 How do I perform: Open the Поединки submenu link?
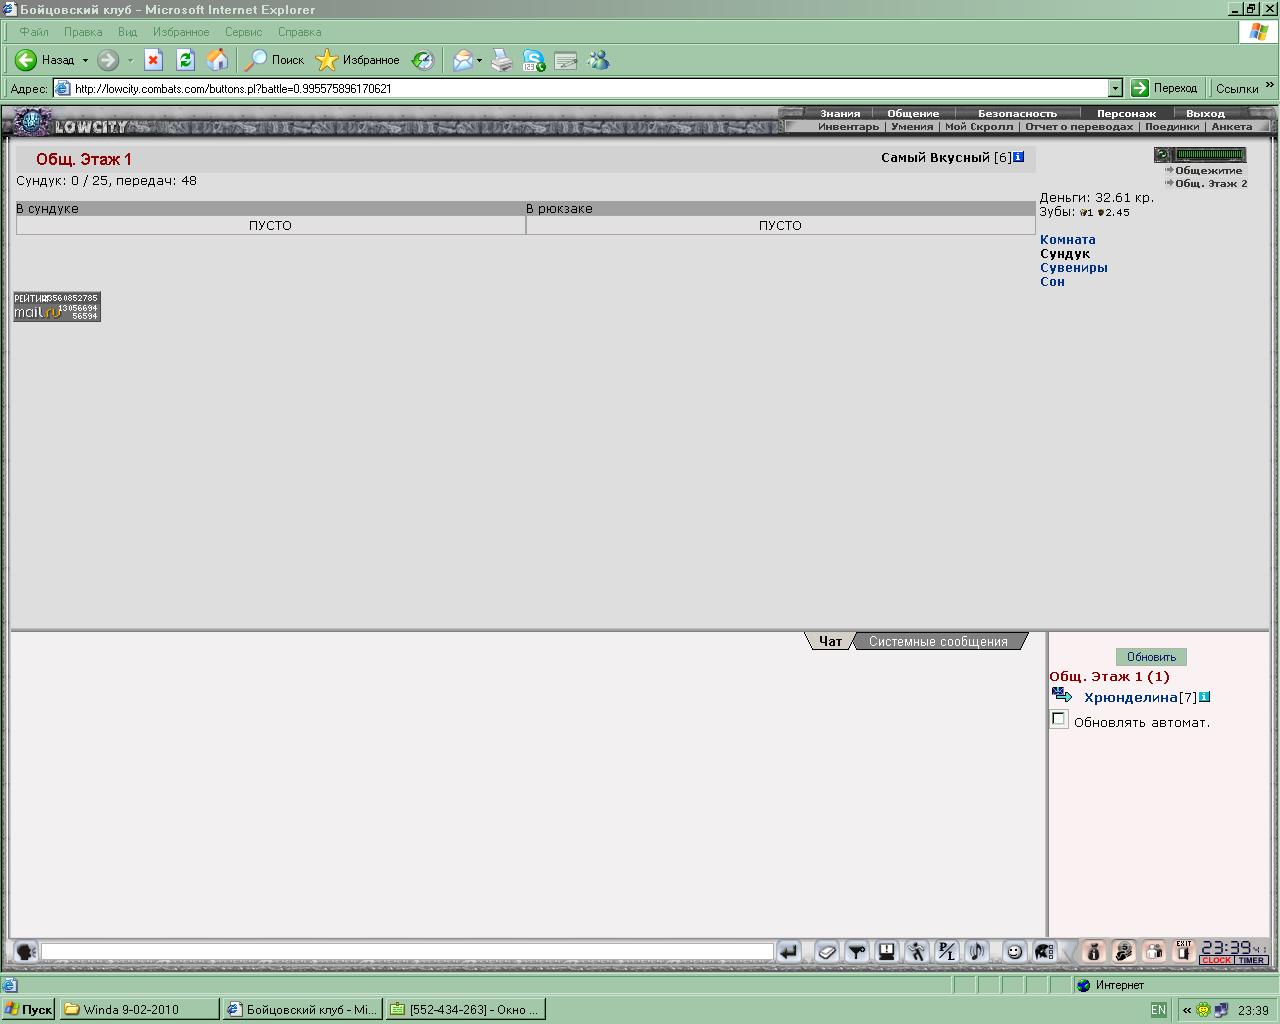(1172, 127)
